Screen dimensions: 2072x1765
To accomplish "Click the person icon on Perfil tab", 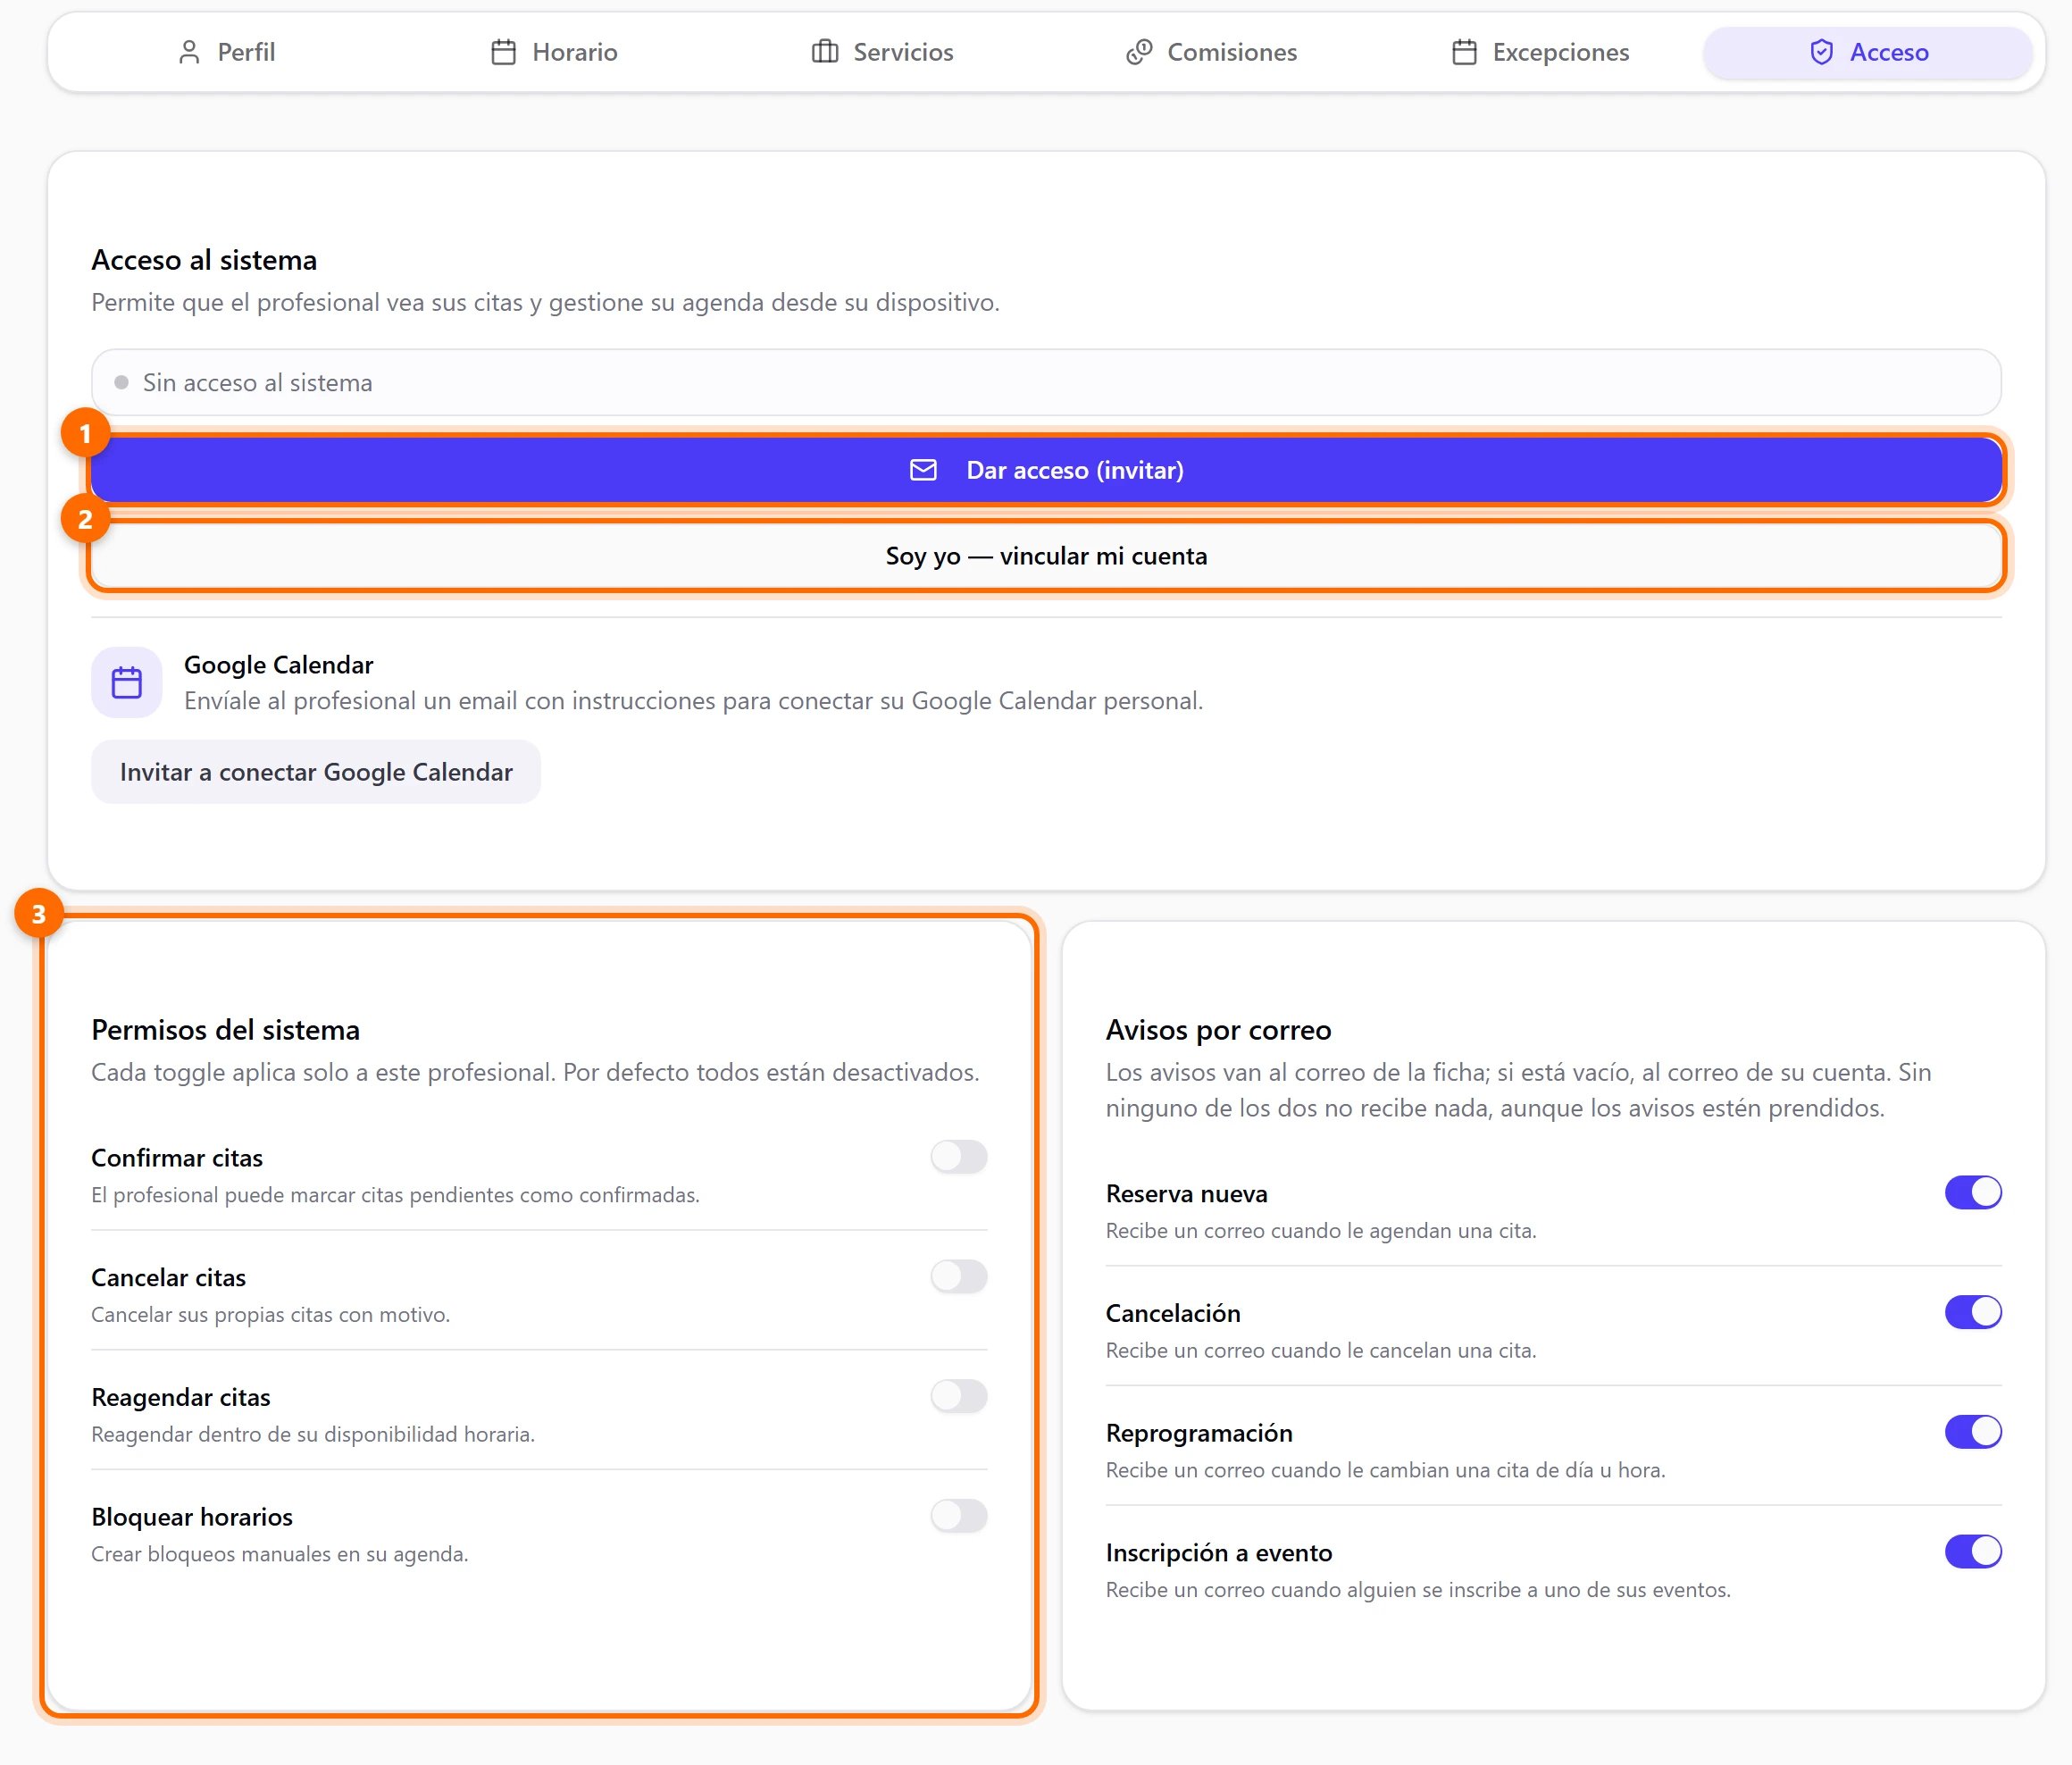I will tap(189, 52).
